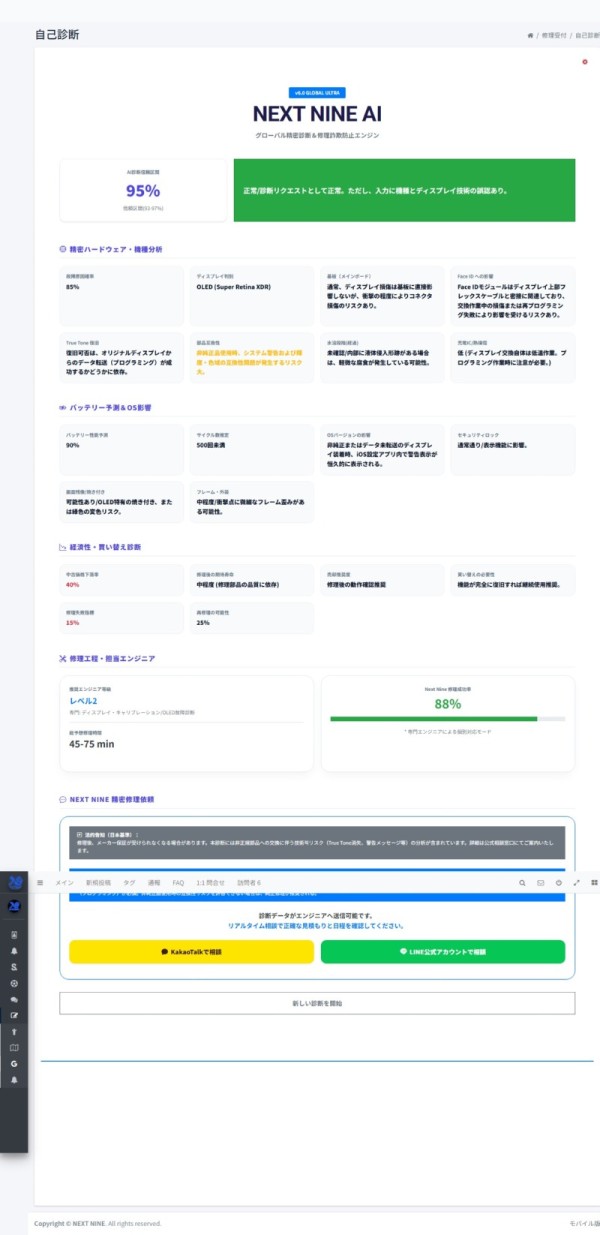Screen dimensions: 600x1235
Task: Click the 自己診断 breadcrumb link
Action: (586, 35)
